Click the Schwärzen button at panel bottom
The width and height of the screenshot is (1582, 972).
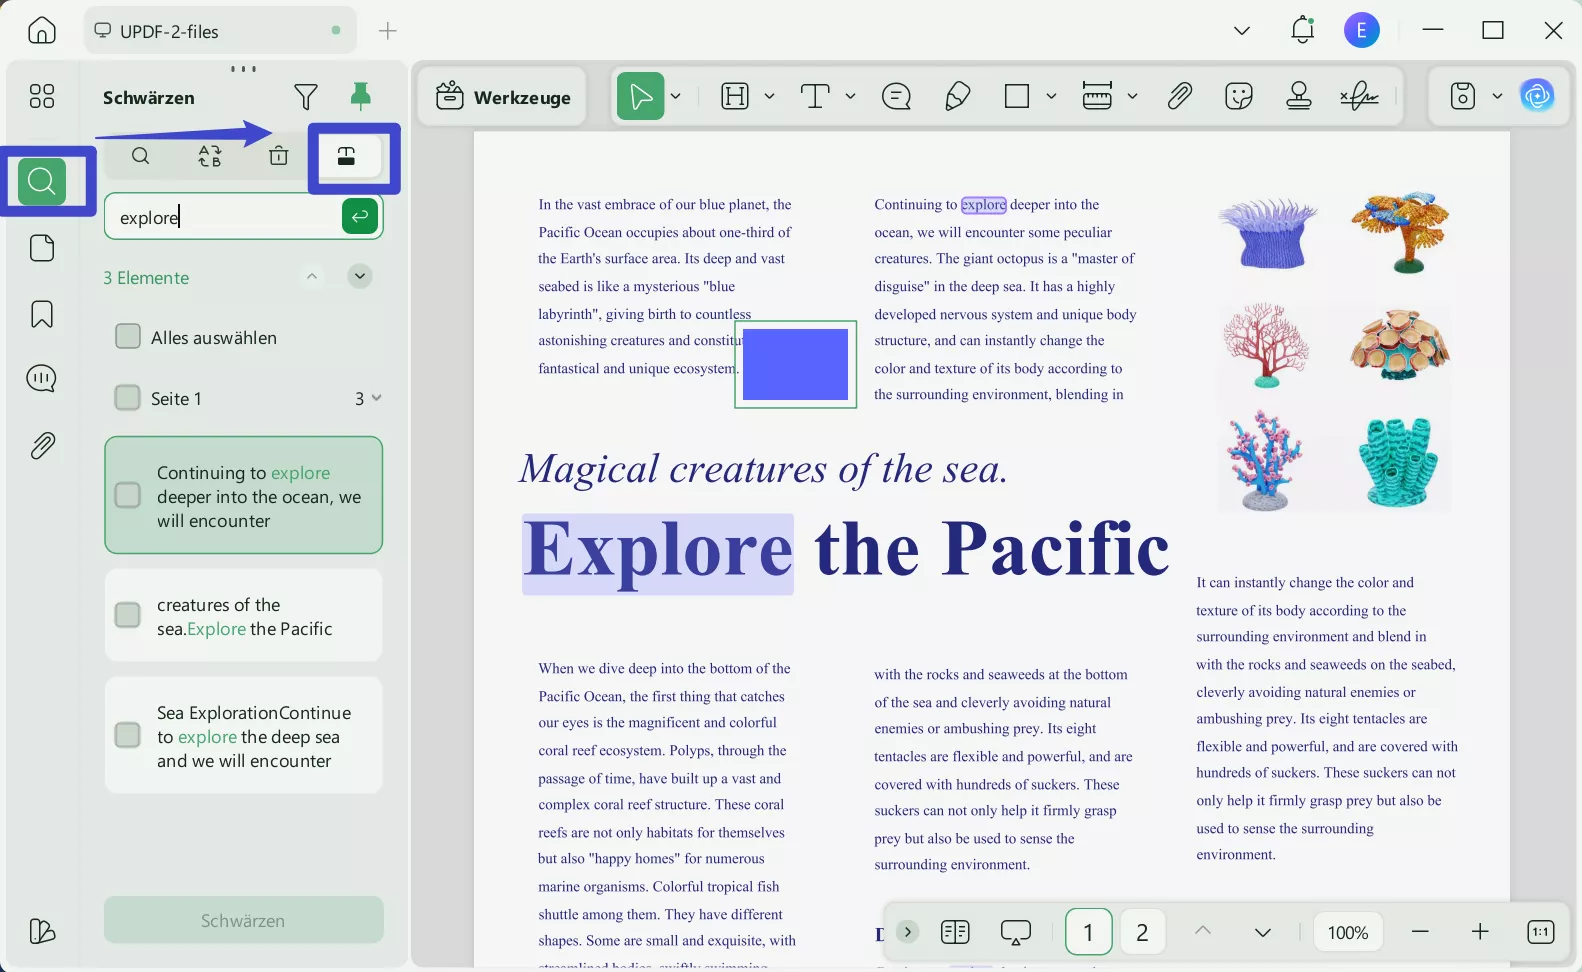(x=243, y=920)
